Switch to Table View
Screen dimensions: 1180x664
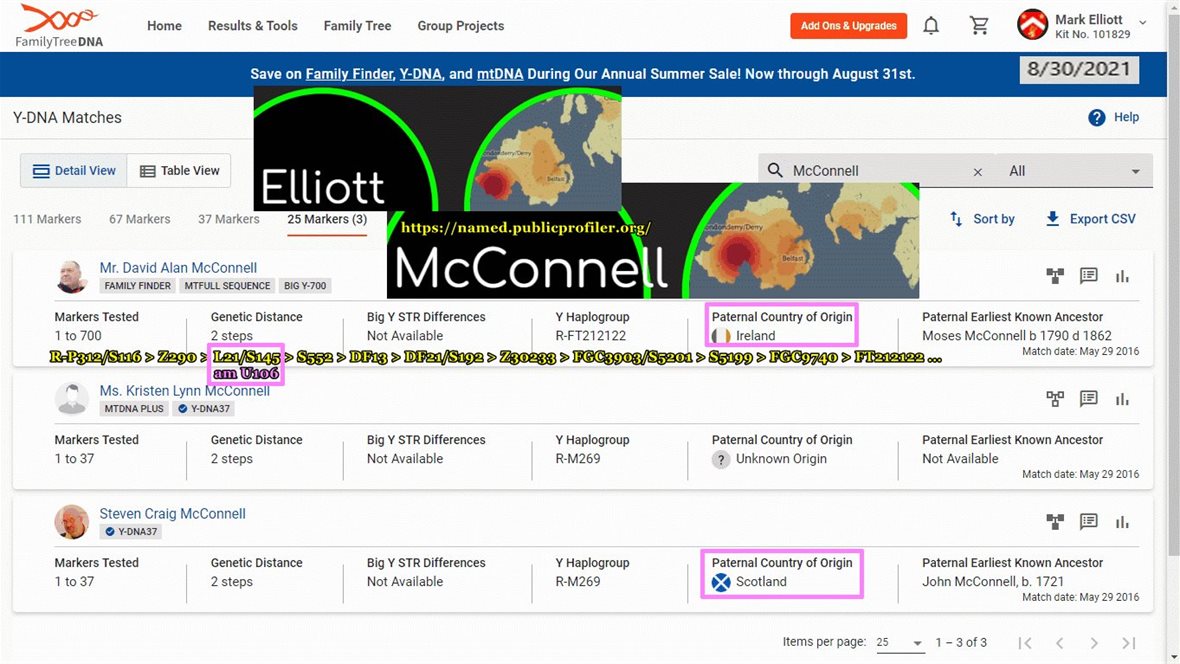[x=178, y=171]
